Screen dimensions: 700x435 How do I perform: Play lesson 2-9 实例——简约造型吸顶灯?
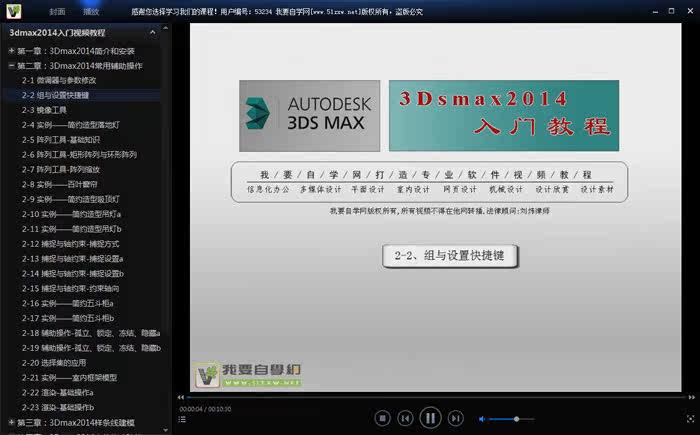coord(71,199)
